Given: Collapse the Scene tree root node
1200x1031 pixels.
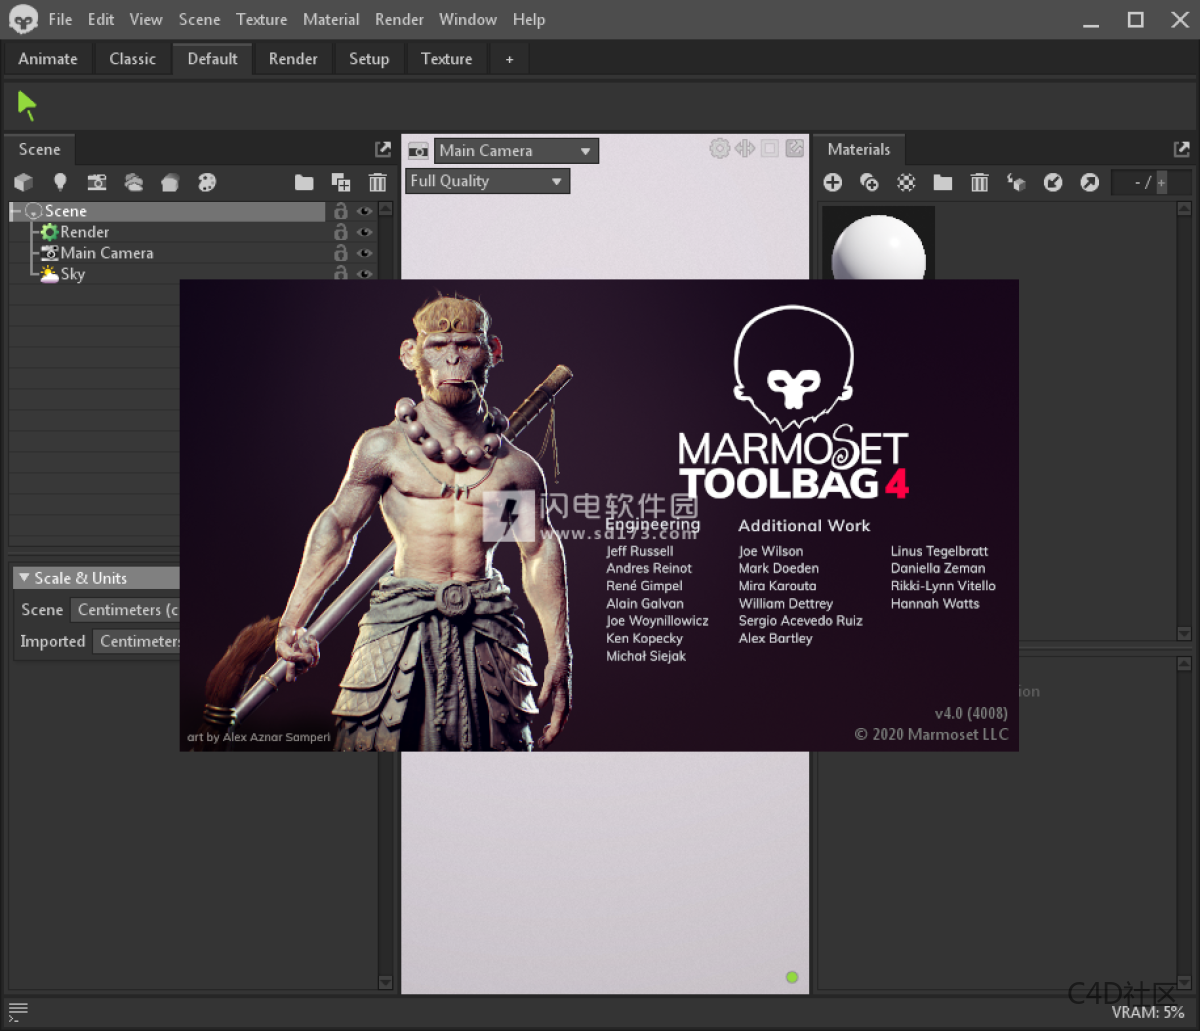Looking at the screenshot, I should (16, 211).
